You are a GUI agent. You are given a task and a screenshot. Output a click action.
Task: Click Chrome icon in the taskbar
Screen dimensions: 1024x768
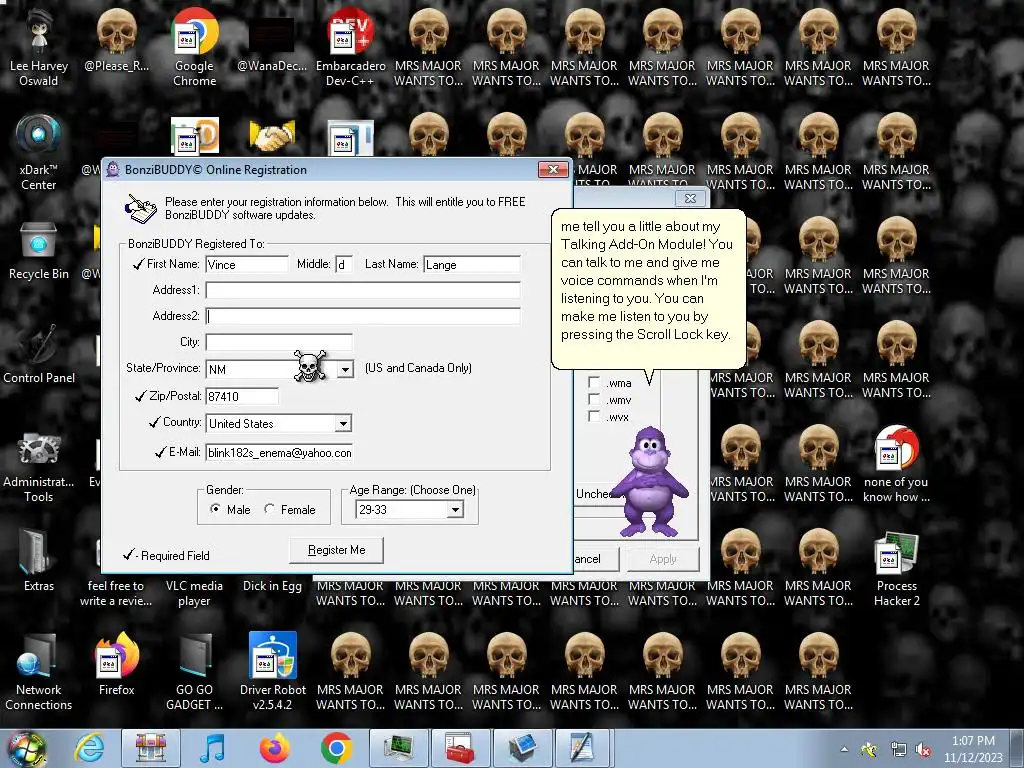336,748
